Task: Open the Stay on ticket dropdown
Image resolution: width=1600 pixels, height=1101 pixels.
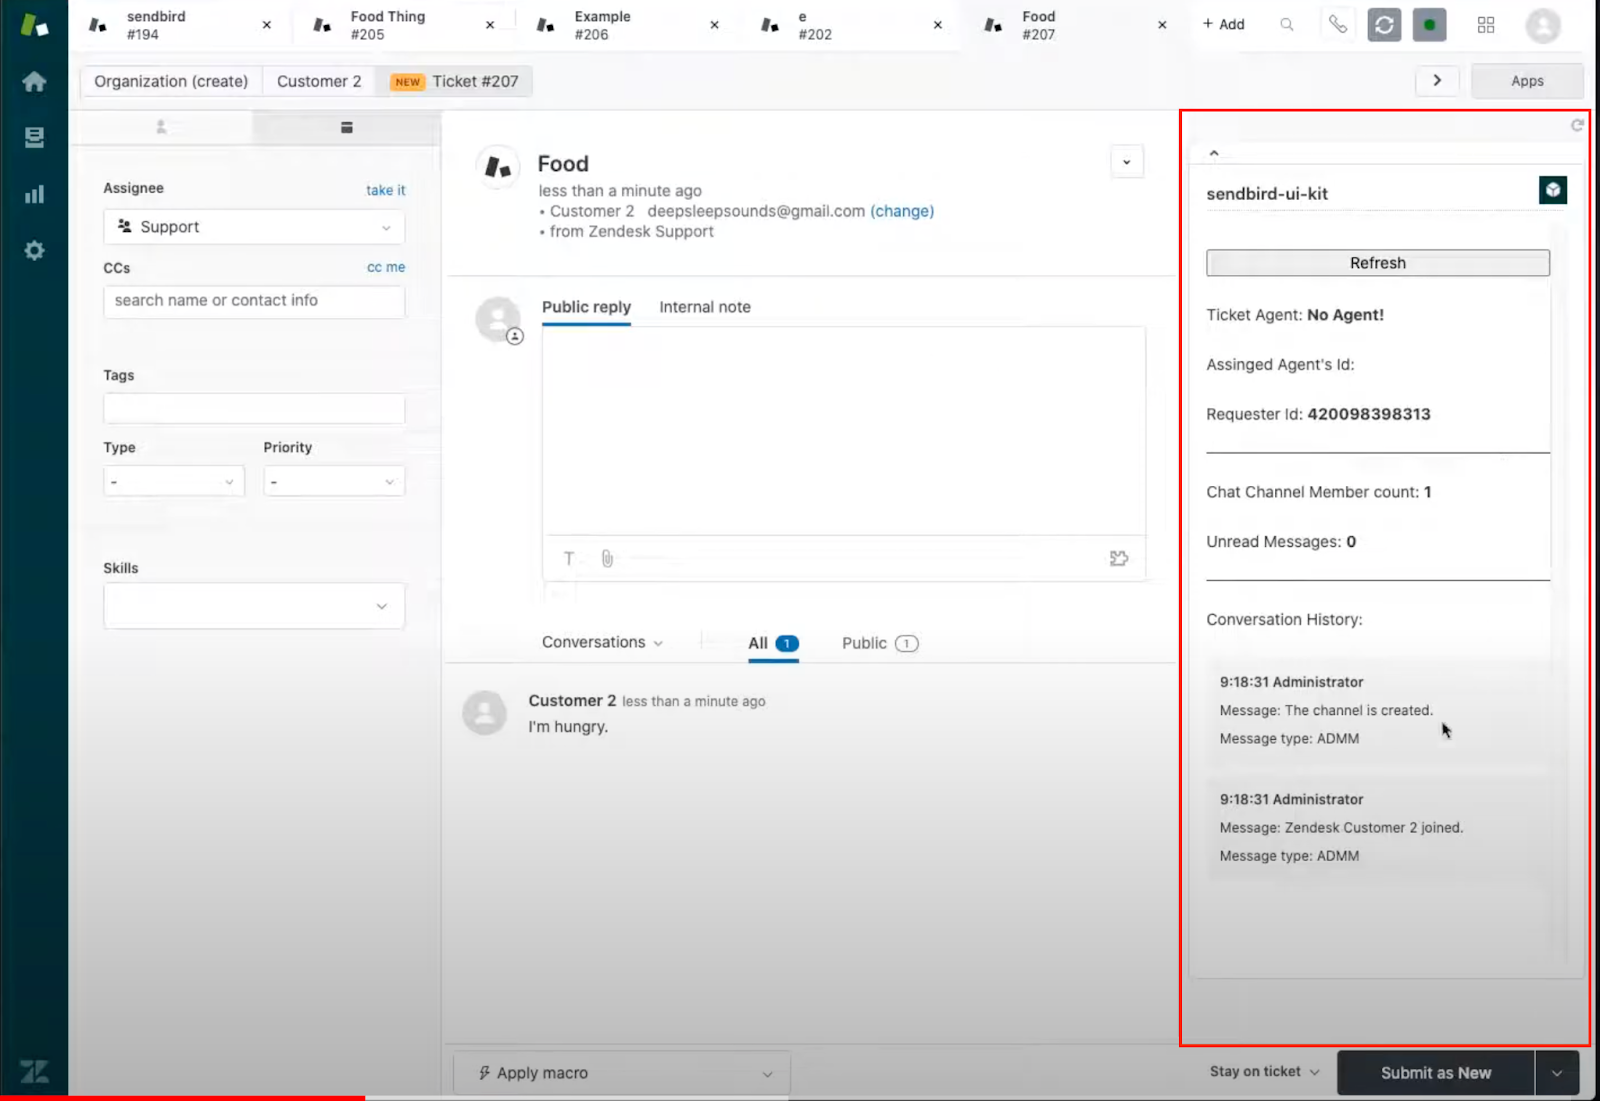Action: tap(1265, 1071)
